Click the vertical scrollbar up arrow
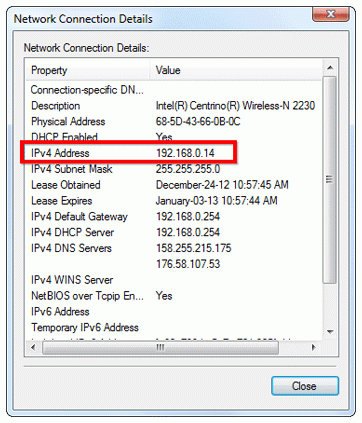Image resolution: width=362 pixels, height=423 pixels. pyautogui.click(x=330, y=68)
